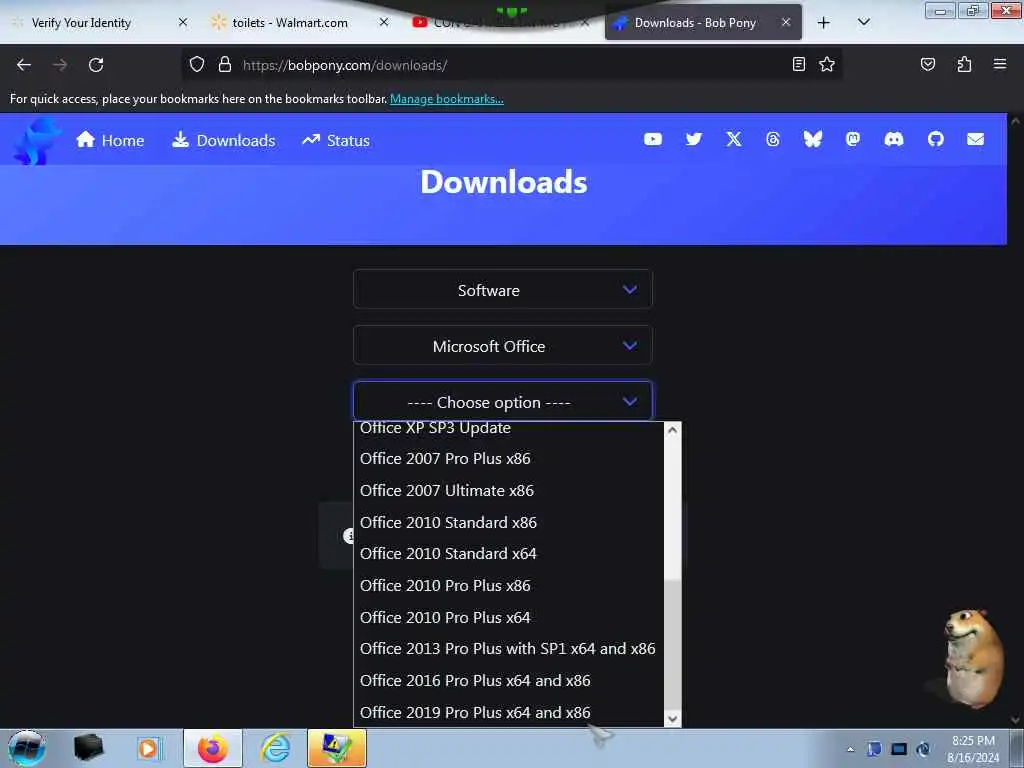The image size is (1024, 768).
Task: Click the Firefox taskbar icon
Action: point(212,748)
